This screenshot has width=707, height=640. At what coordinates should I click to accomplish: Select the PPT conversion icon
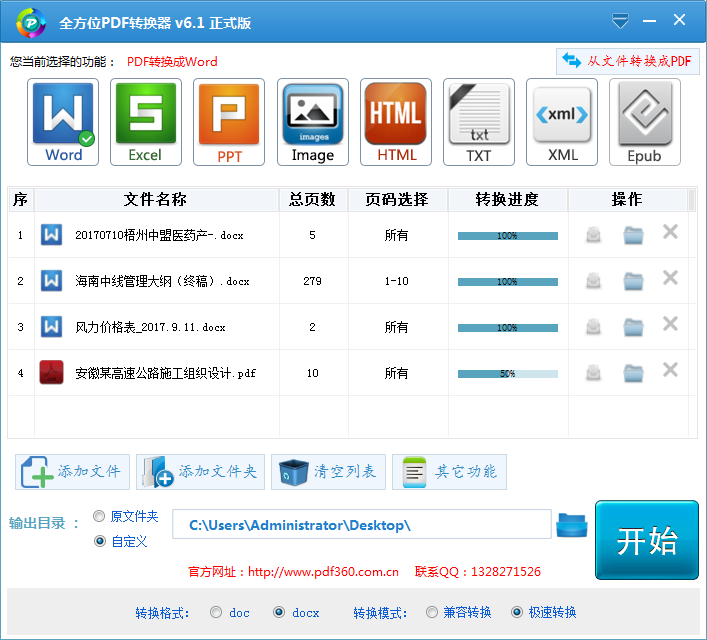coord(229,122)
